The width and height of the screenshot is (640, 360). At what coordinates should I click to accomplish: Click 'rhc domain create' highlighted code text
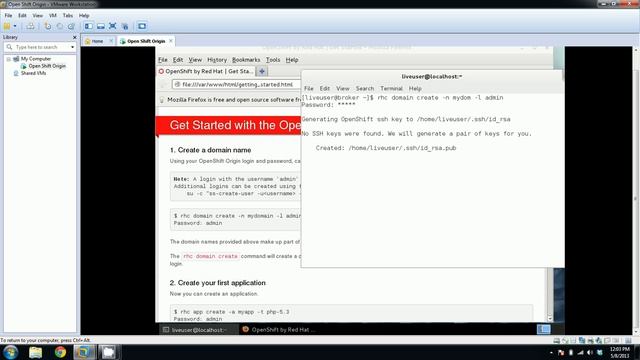pos(210,256)
